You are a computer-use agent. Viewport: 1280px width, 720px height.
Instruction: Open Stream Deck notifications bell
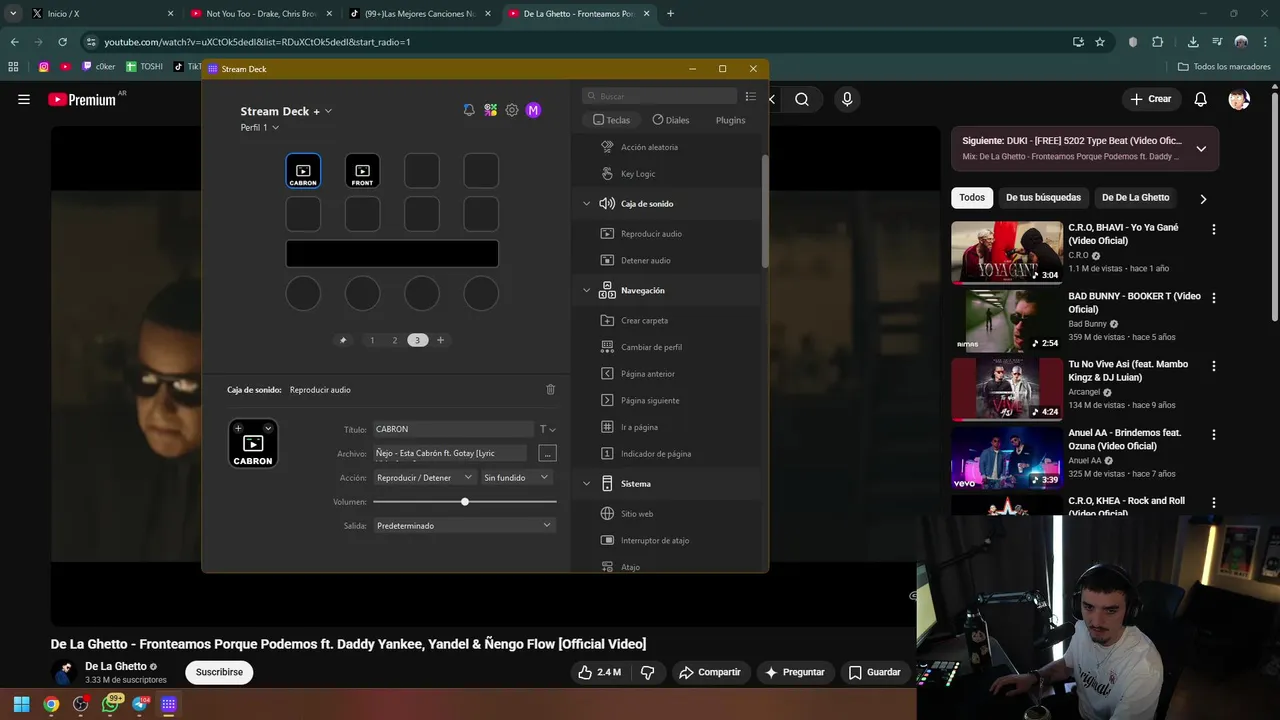pos(469,110)
